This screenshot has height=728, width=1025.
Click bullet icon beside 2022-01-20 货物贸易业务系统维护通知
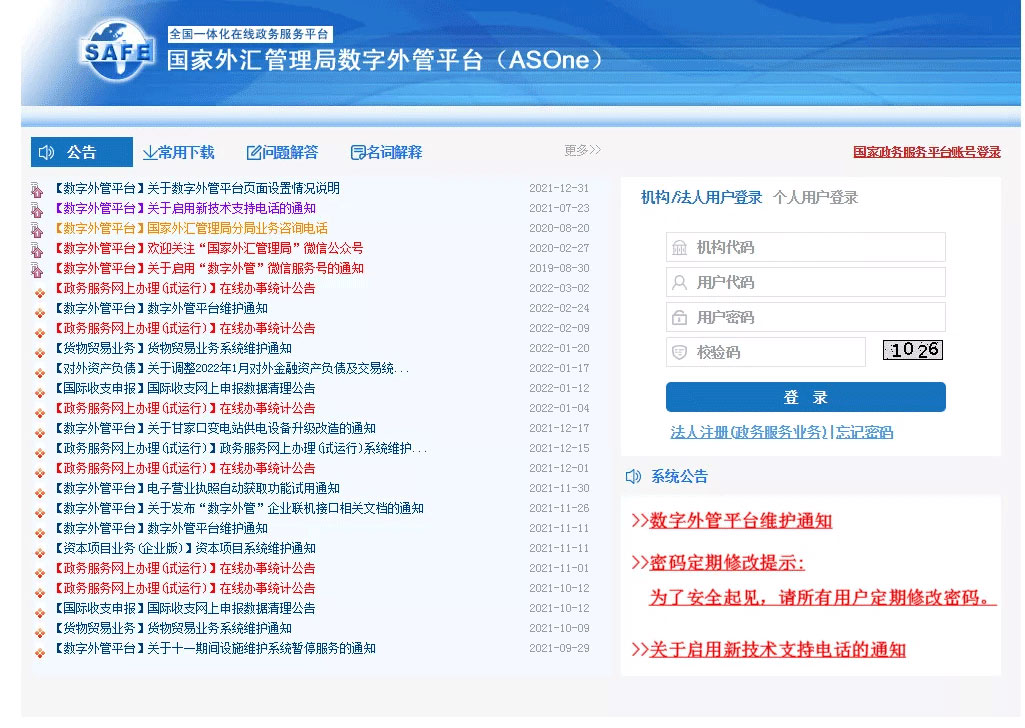pos(40,353)
